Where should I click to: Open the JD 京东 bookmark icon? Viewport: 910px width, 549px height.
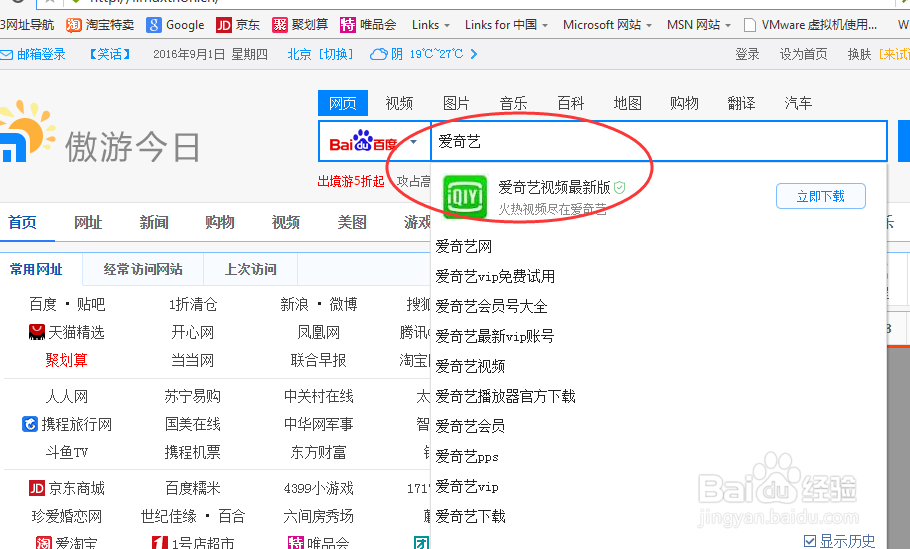(x=223, y=25)
